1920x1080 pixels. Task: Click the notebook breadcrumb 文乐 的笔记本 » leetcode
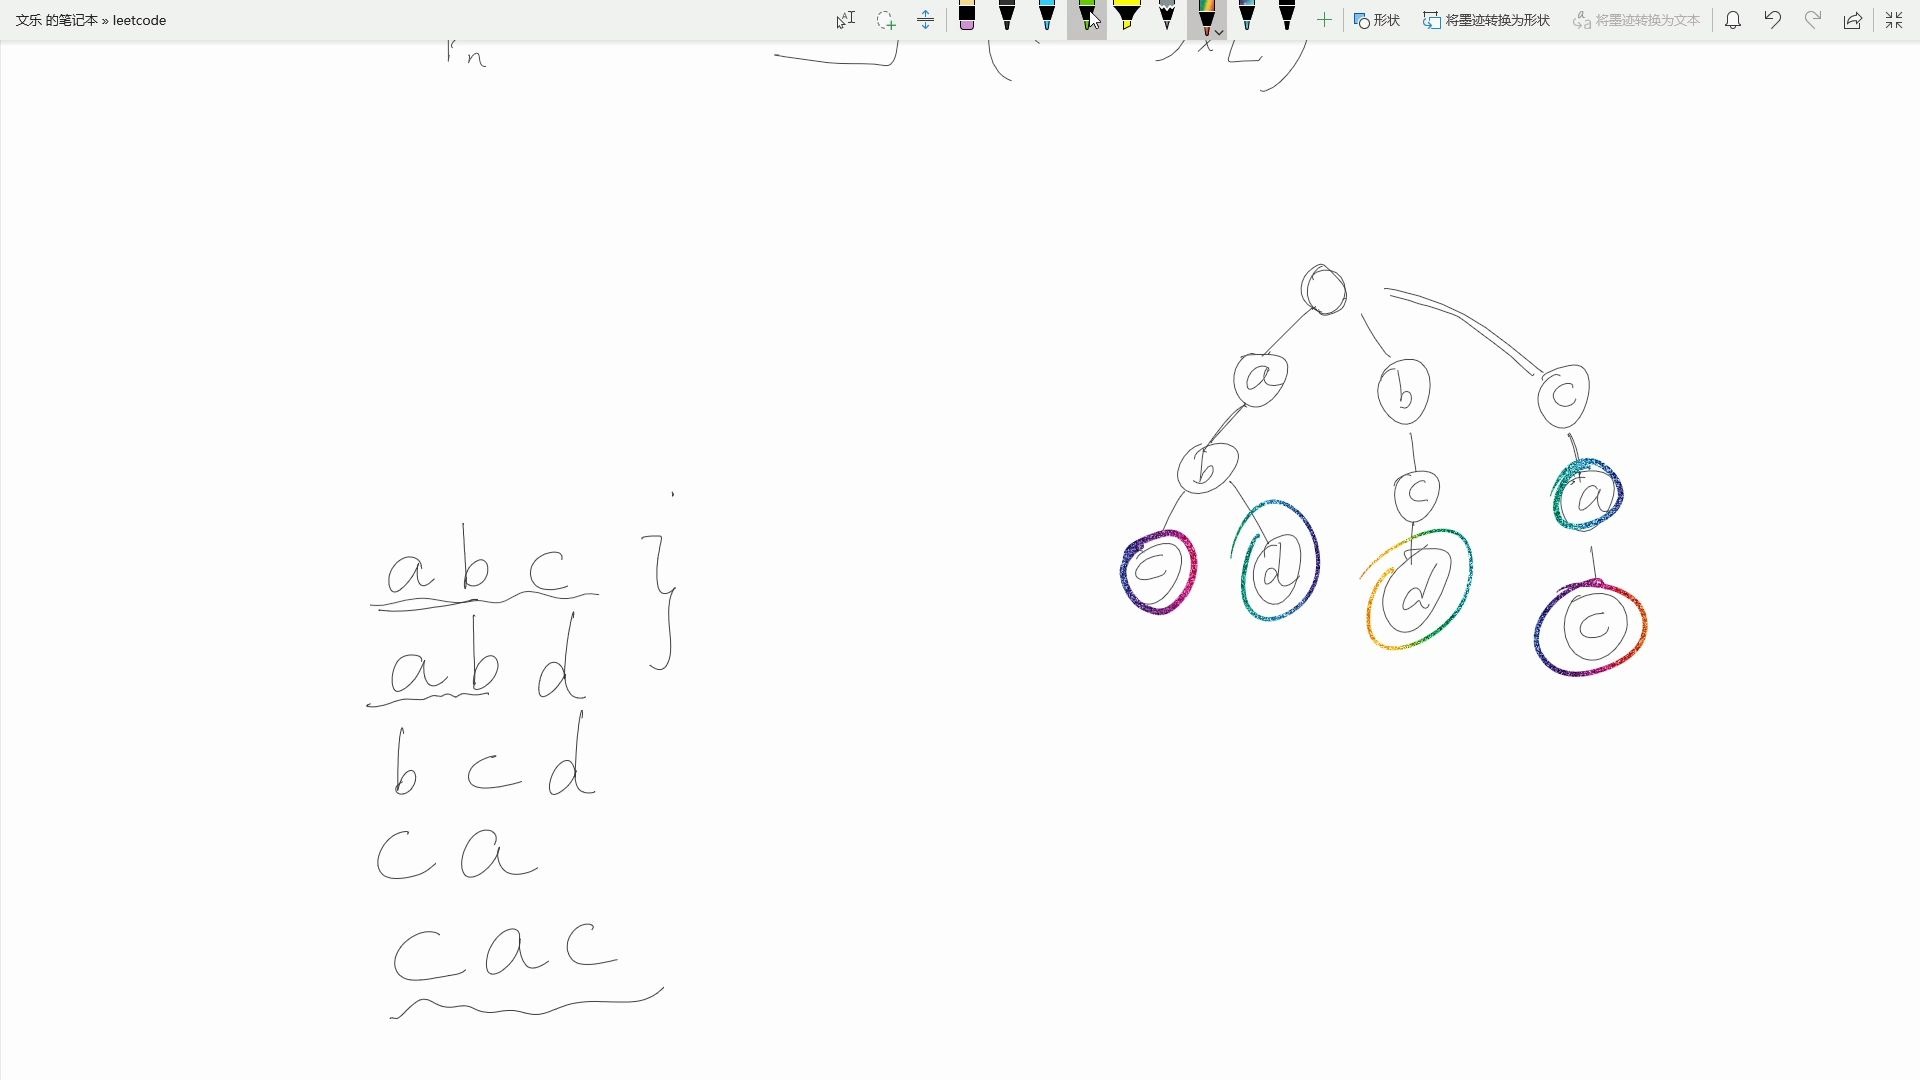(91, 20)
